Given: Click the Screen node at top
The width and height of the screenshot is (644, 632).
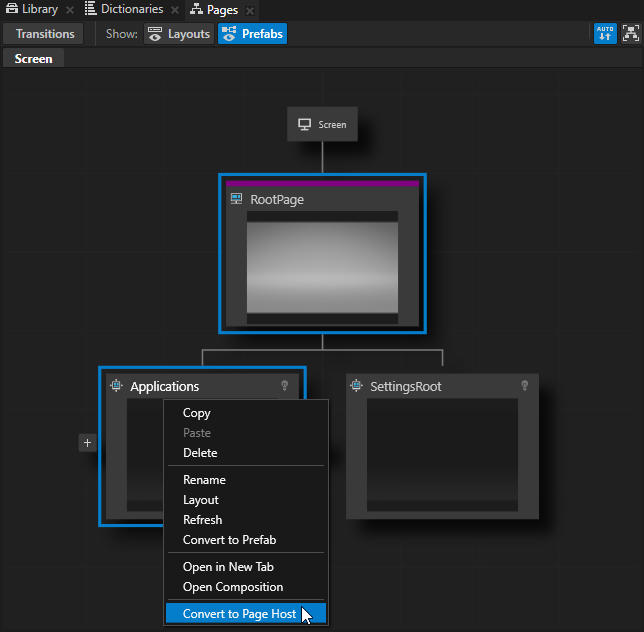Looking at the screenshot, I should (322, 125).
